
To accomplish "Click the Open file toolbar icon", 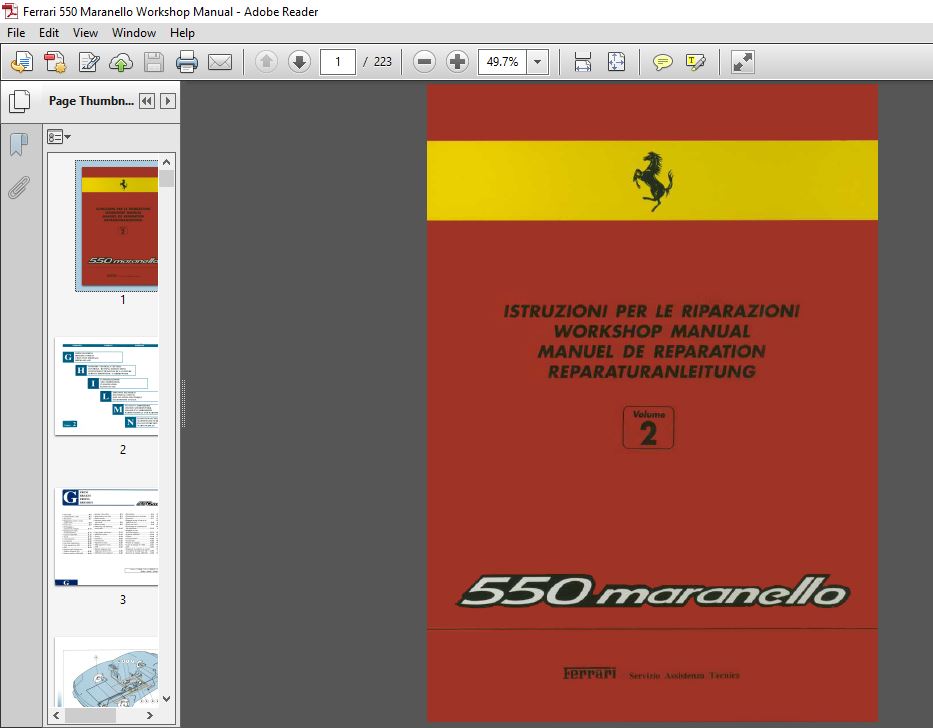I will point(22,62).
